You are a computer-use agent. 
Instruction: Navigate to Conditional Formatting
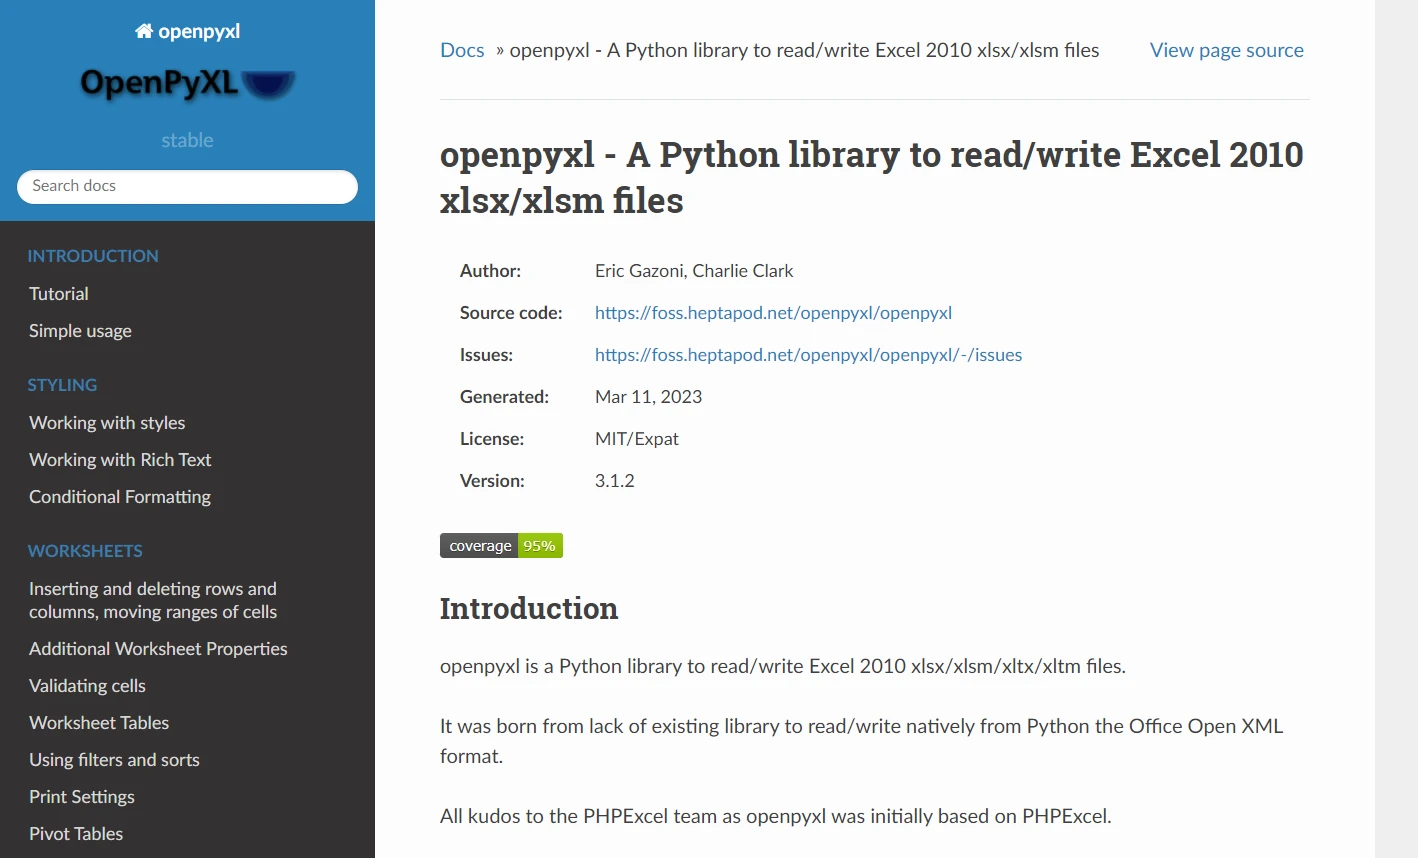coord(120,497)
